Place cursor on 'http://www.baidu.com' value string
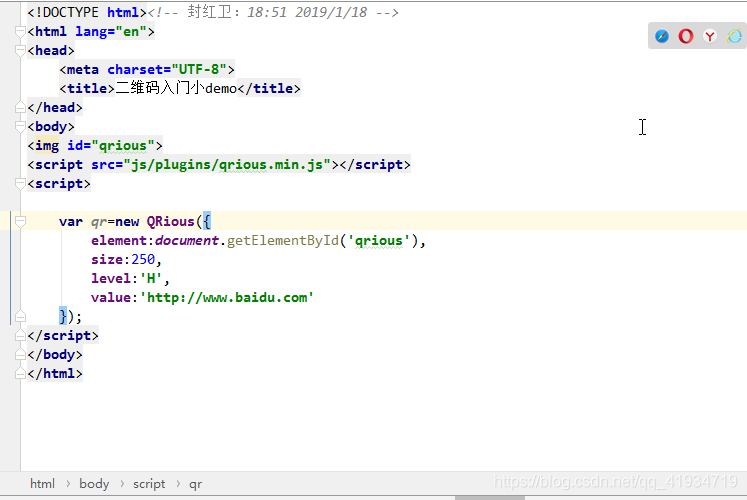The height and width of the screenshot is (500, 747). [x=227, y=298]
